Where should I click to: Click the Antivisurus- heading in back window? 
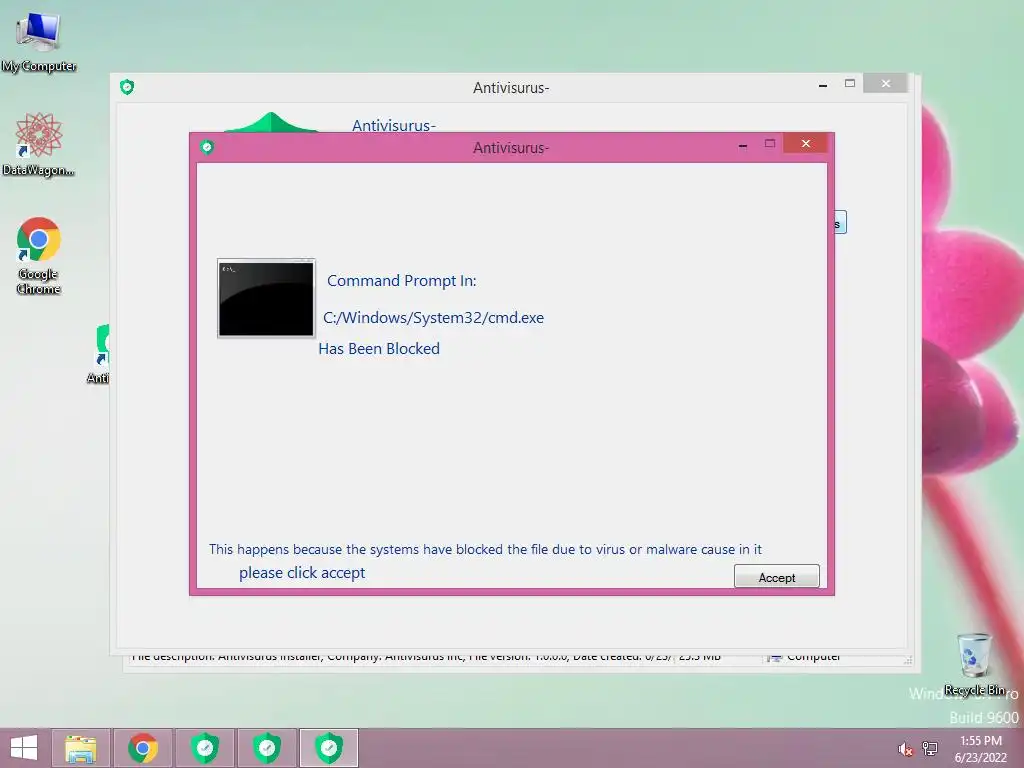pos(394,125)
